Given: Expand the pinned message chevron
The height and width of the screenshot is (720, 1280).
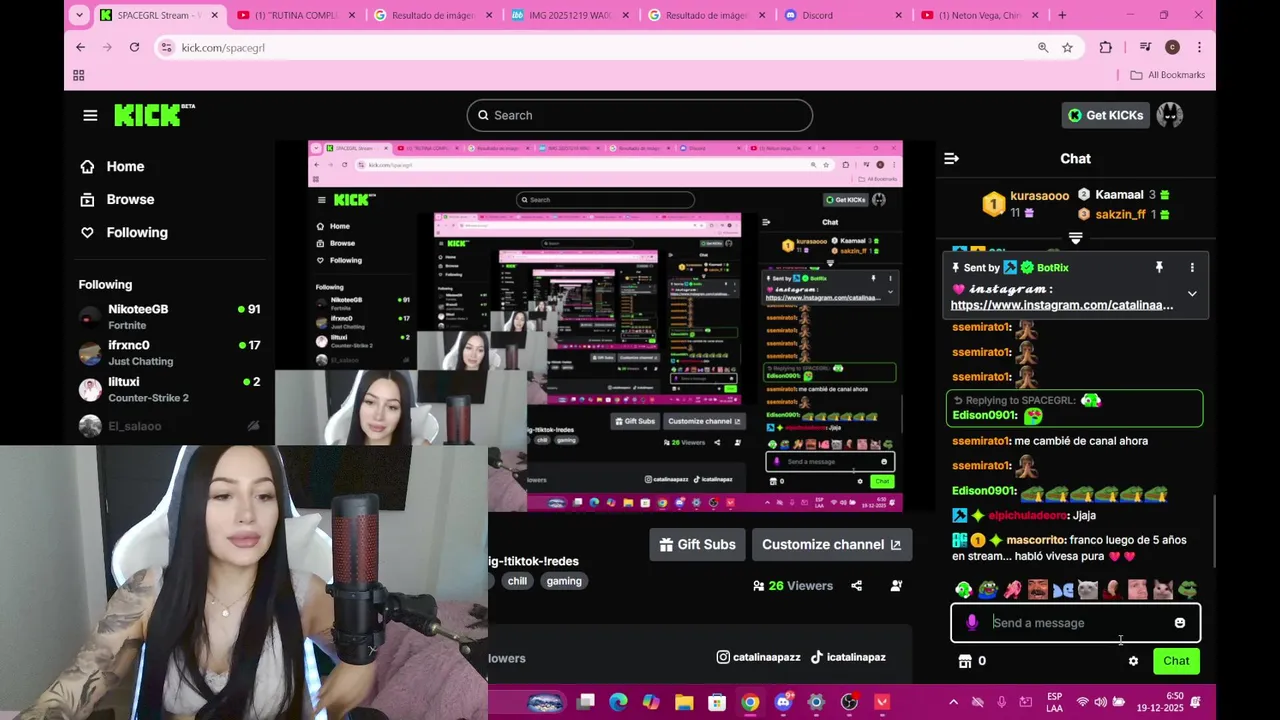Looking at the screenshot, I should 1192,294.
